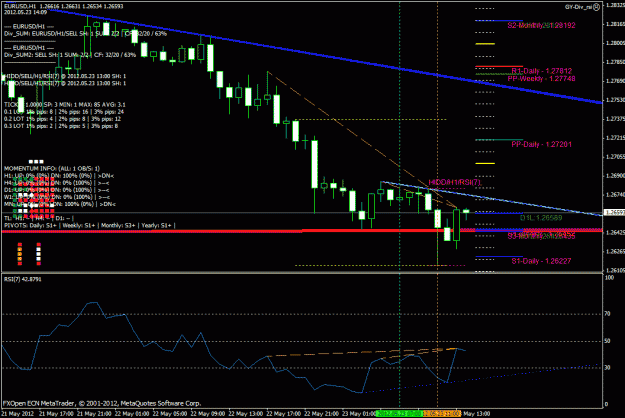The image size is (625, 418).
Task: Click the TL: H1 H4 D1 line
Action: 39,218
